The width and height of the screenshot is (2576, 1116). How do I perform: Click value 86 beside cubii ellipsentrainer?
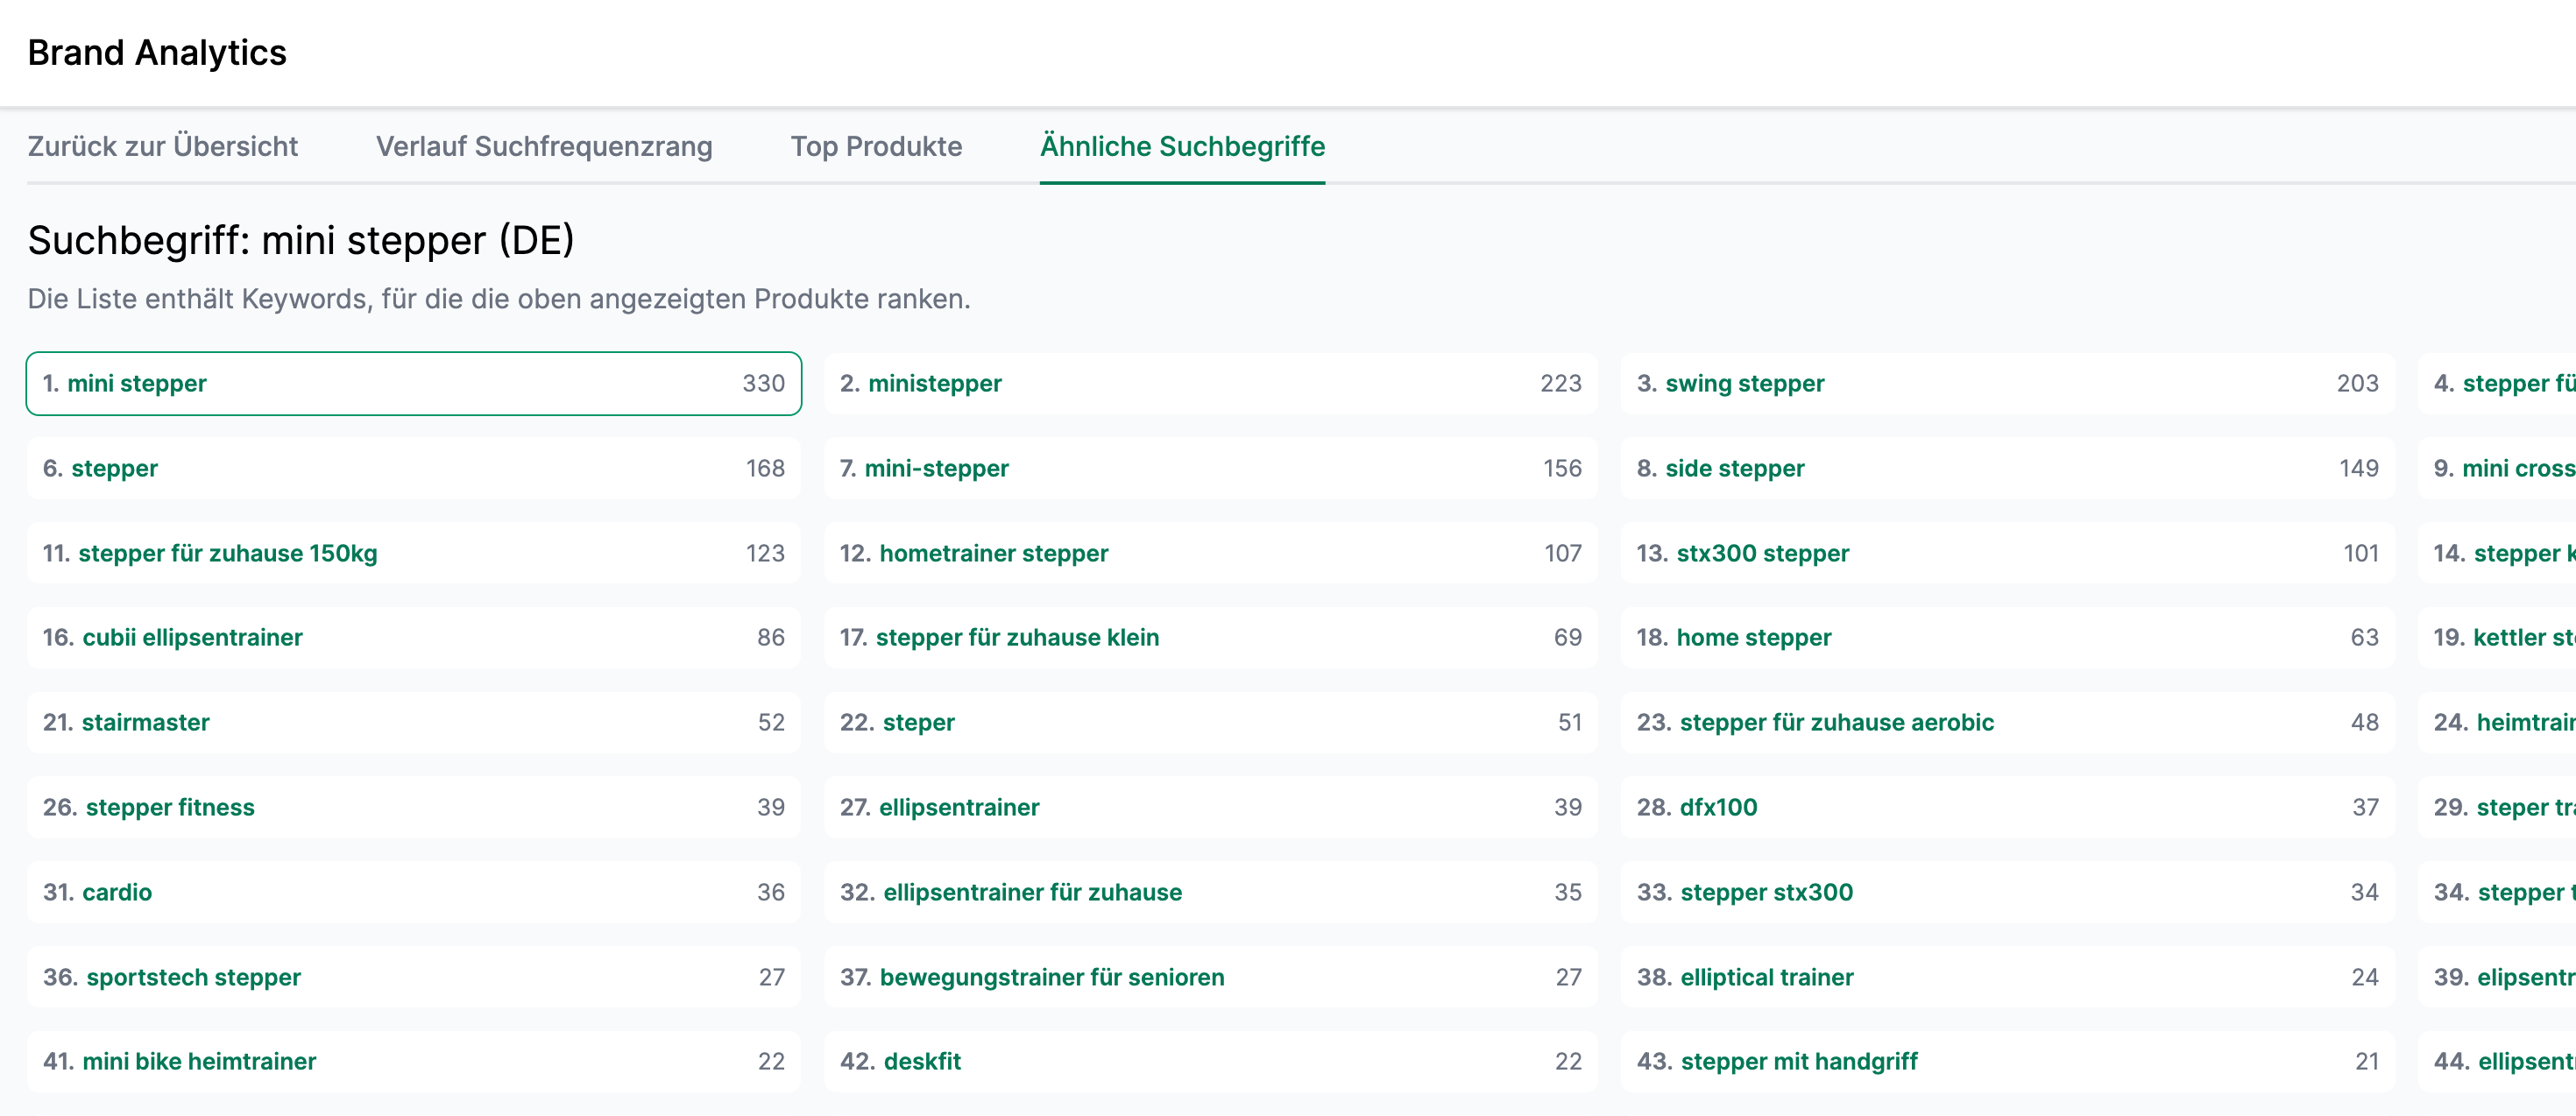[771, 637]
